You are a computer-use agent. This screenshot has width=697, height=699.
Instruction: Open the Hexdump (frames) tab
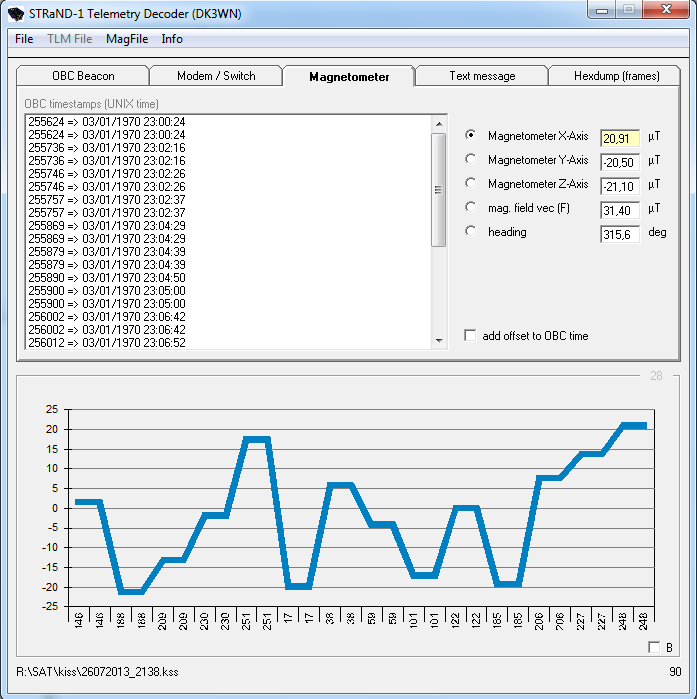point(616,76)
